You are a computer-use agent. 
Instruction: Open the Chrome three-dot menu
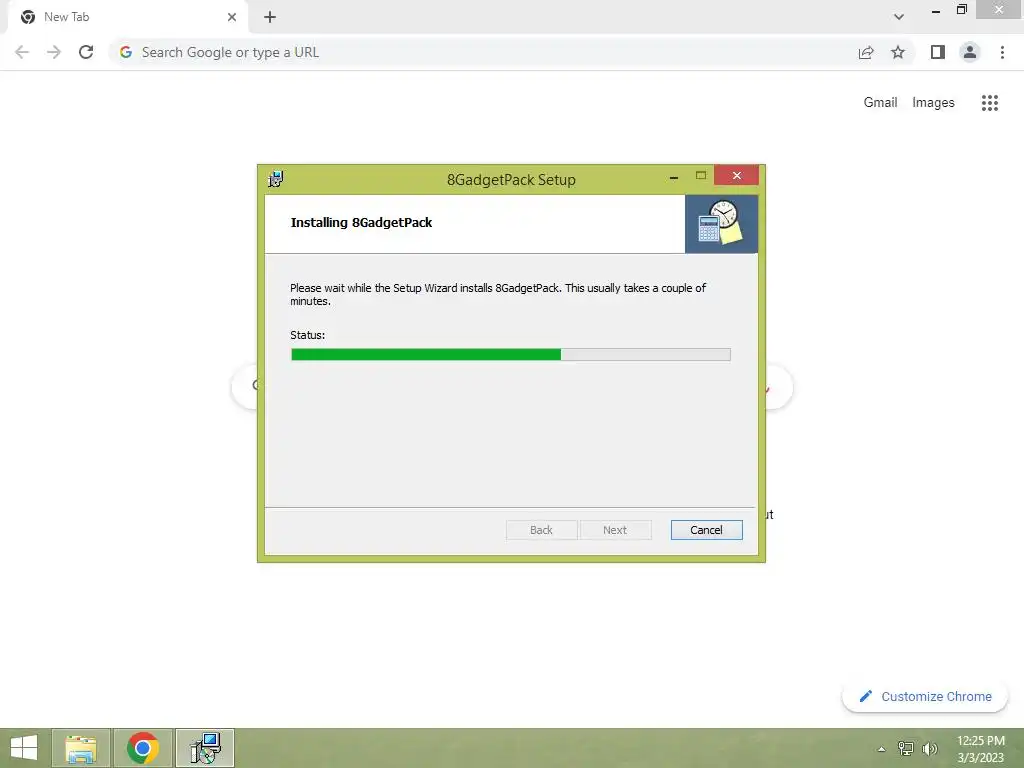click(x=1002, y=52)
